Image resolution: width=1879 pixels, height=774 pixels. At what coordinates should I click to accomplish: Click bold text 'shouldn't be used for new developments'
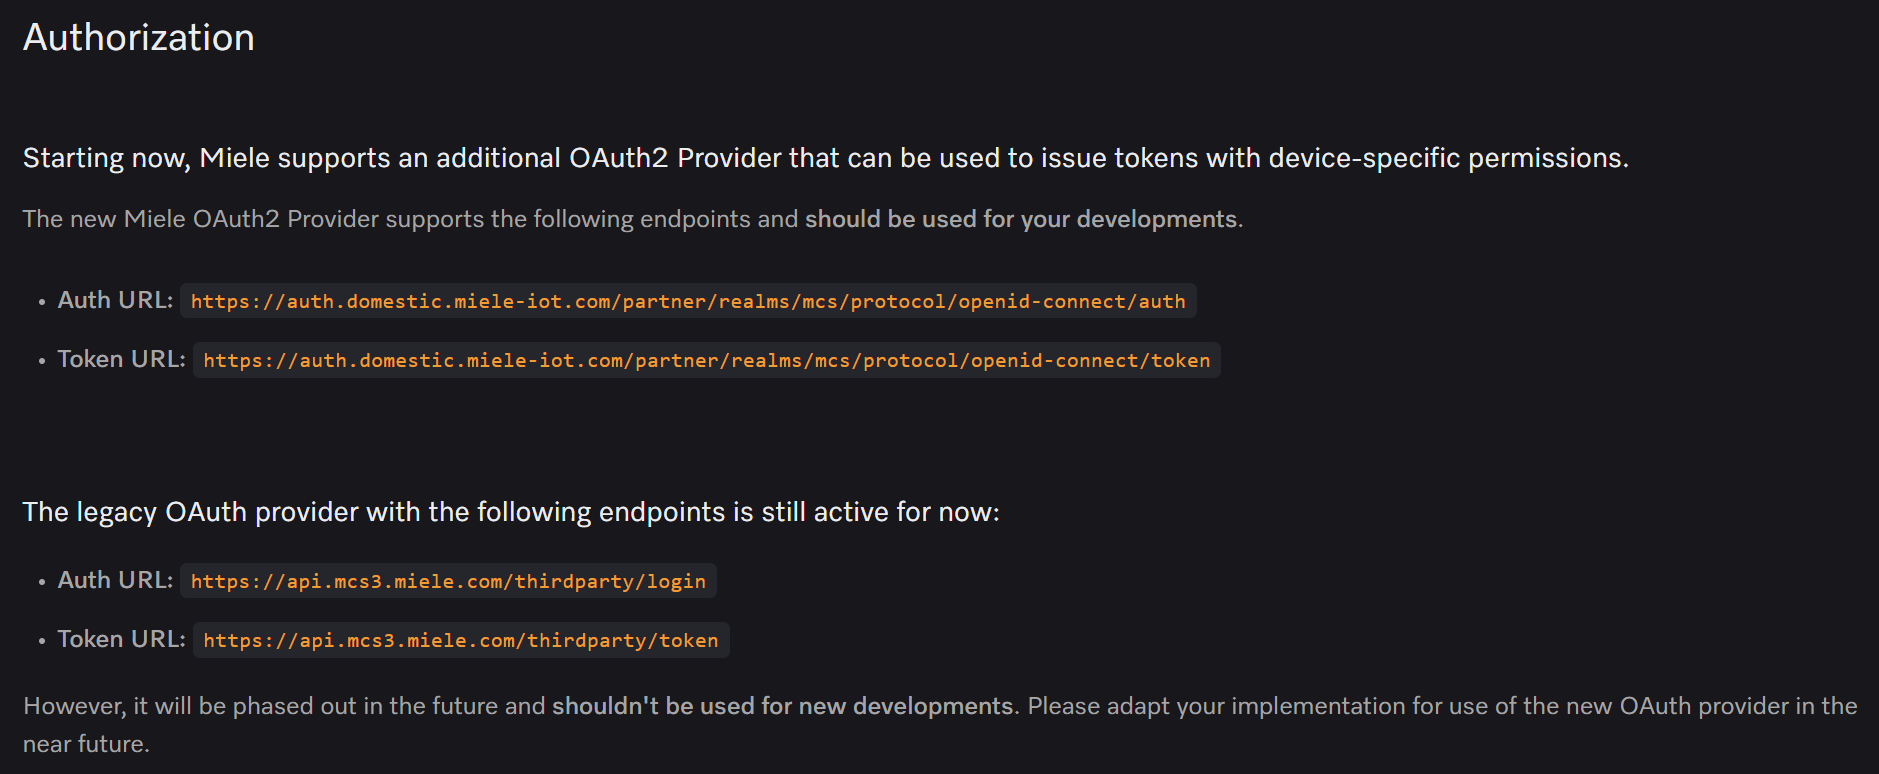point(783,706)
